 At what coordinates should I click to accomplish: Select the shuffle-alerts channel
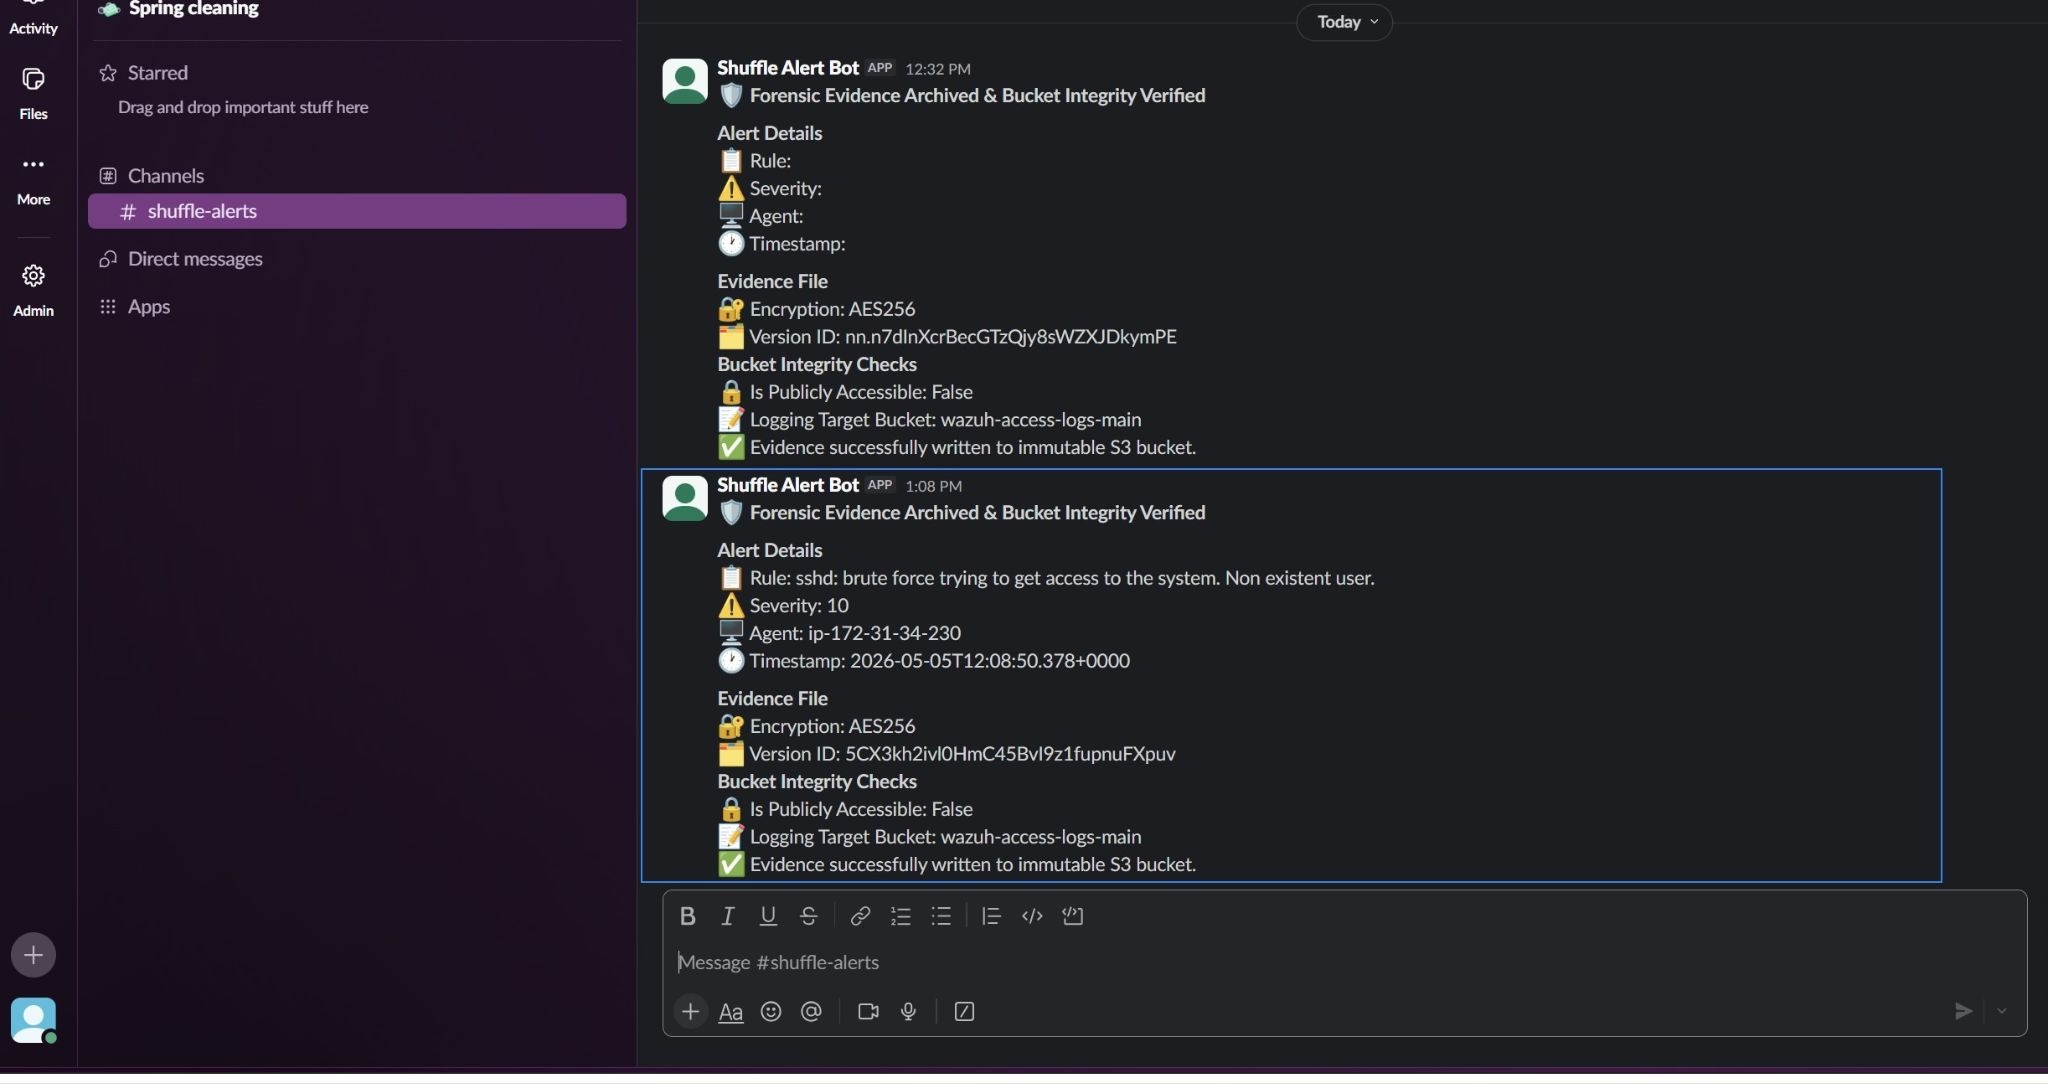(357, 211)
